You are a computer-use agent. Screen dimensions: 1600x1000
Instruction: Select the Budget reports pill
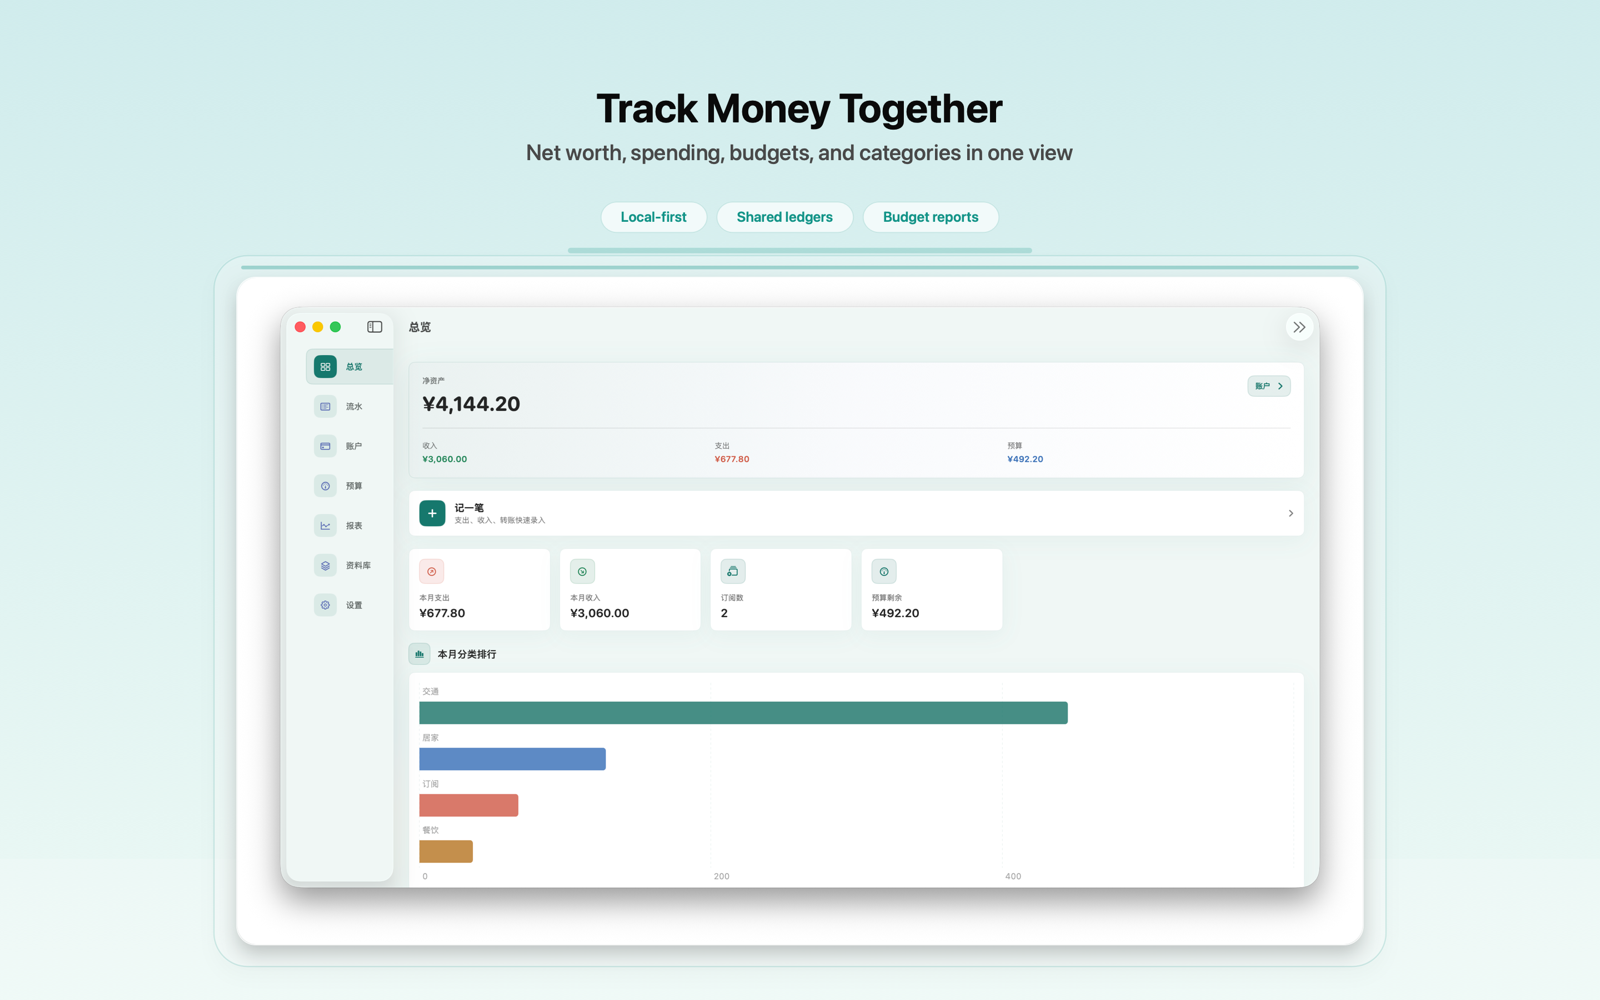[x=930, y=217]
